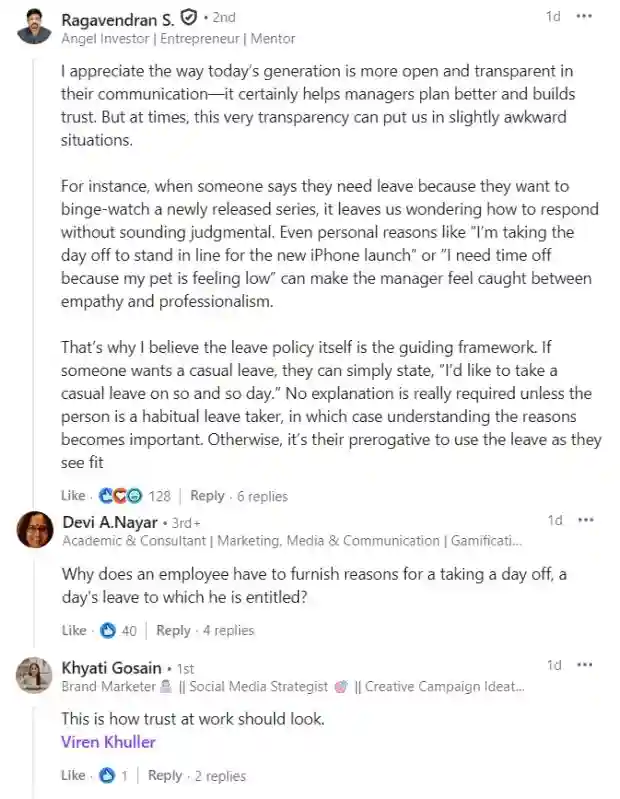View thumbs-up reaction on Devi's comment
This screenshot has height=799, width=620.
(x=108, y=630)
